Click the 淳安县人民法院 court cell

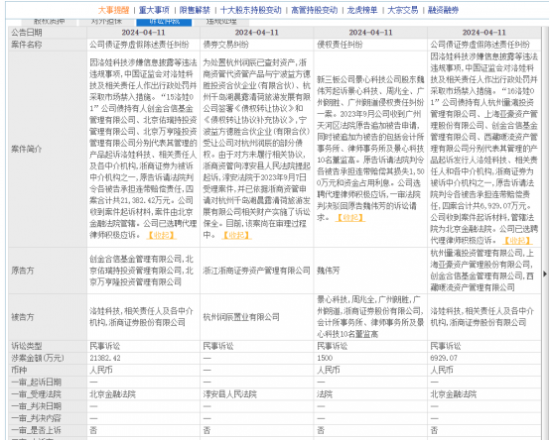pyautogui.click(x=257, y=394)
